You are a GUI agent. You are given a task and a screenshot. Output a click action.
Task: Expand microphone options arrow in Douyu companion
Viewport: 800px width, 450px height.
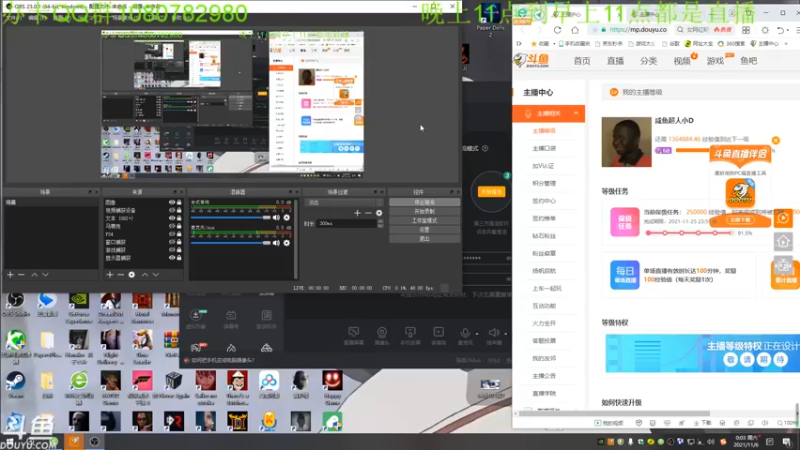coord(477,333)
